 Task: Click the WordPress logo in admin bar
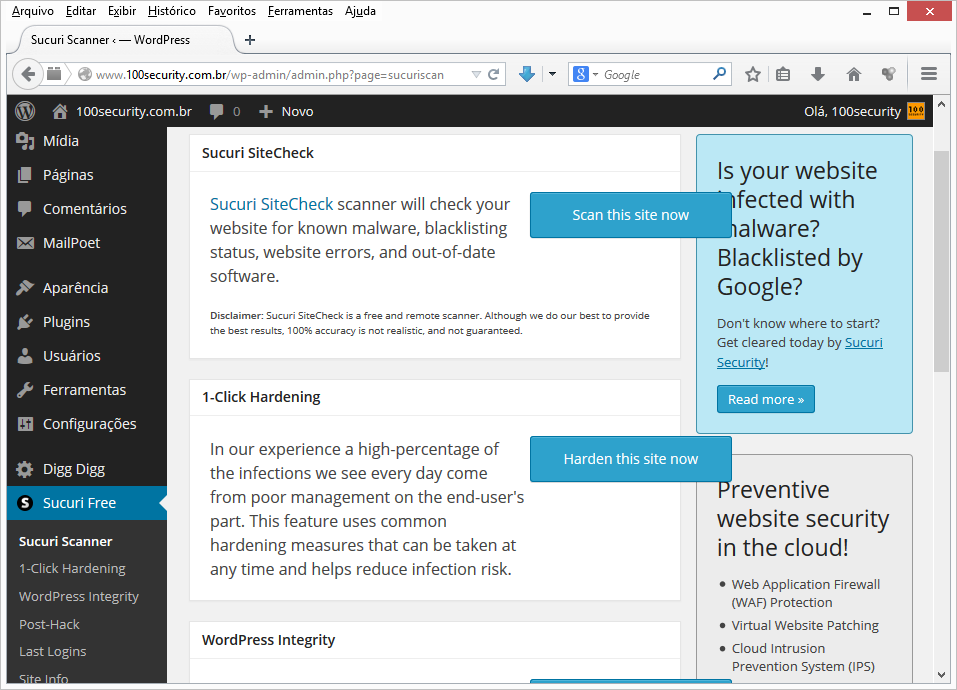(x=25, y=111)
